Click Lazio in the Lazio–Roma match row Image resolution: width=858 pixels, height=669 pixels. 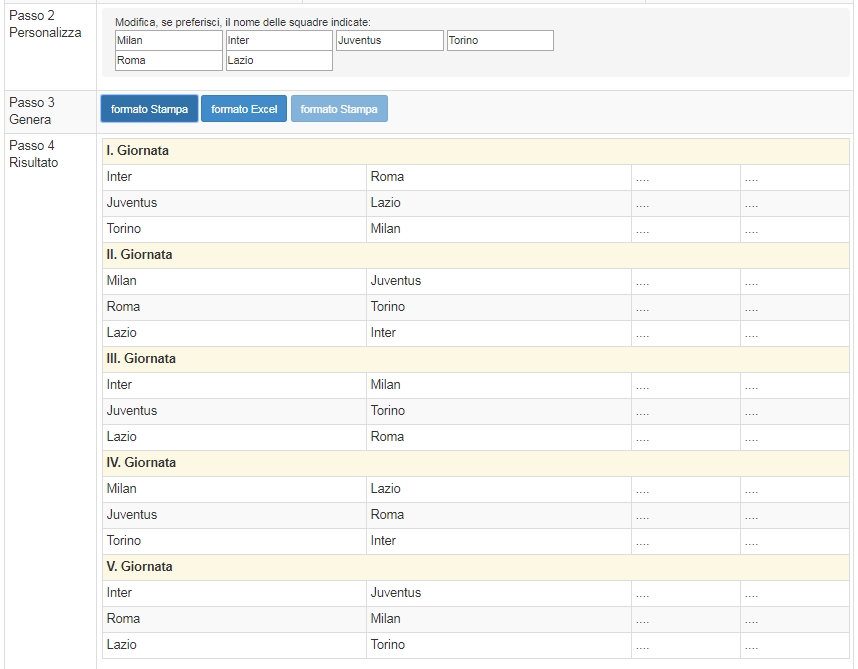(x=121, y=437)
